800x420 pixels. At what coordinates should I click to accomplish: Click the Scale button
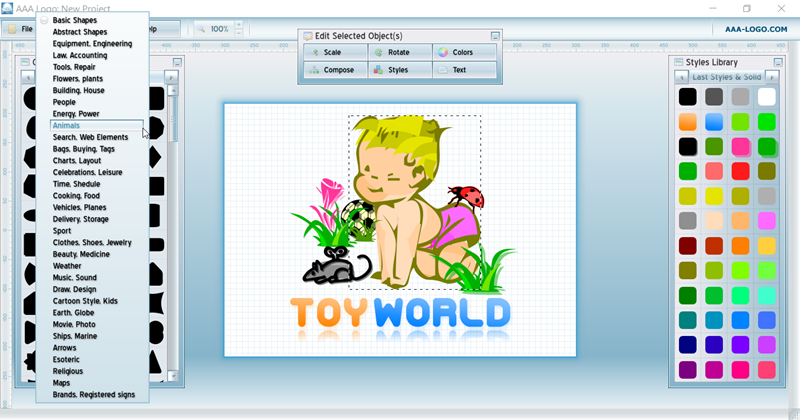click(335, 52)
